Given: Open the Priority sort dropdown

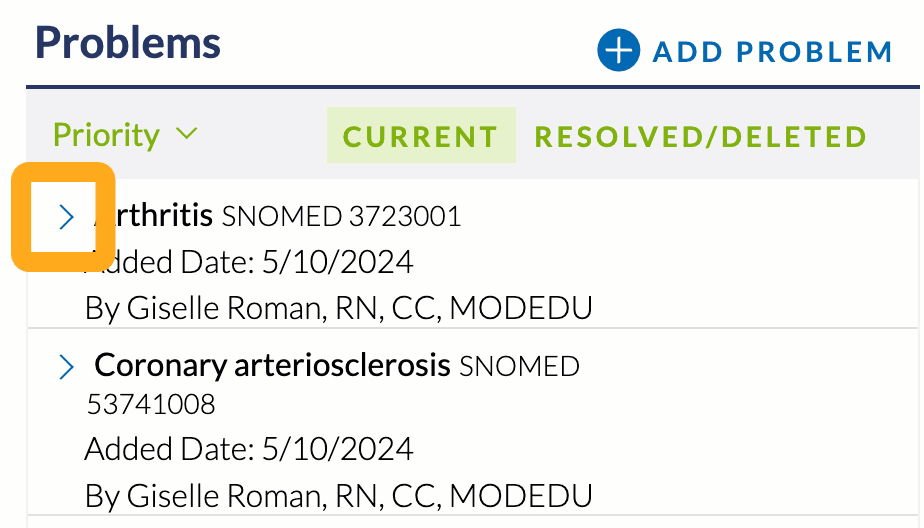Looking at the screenshot, I should [126, 135].
